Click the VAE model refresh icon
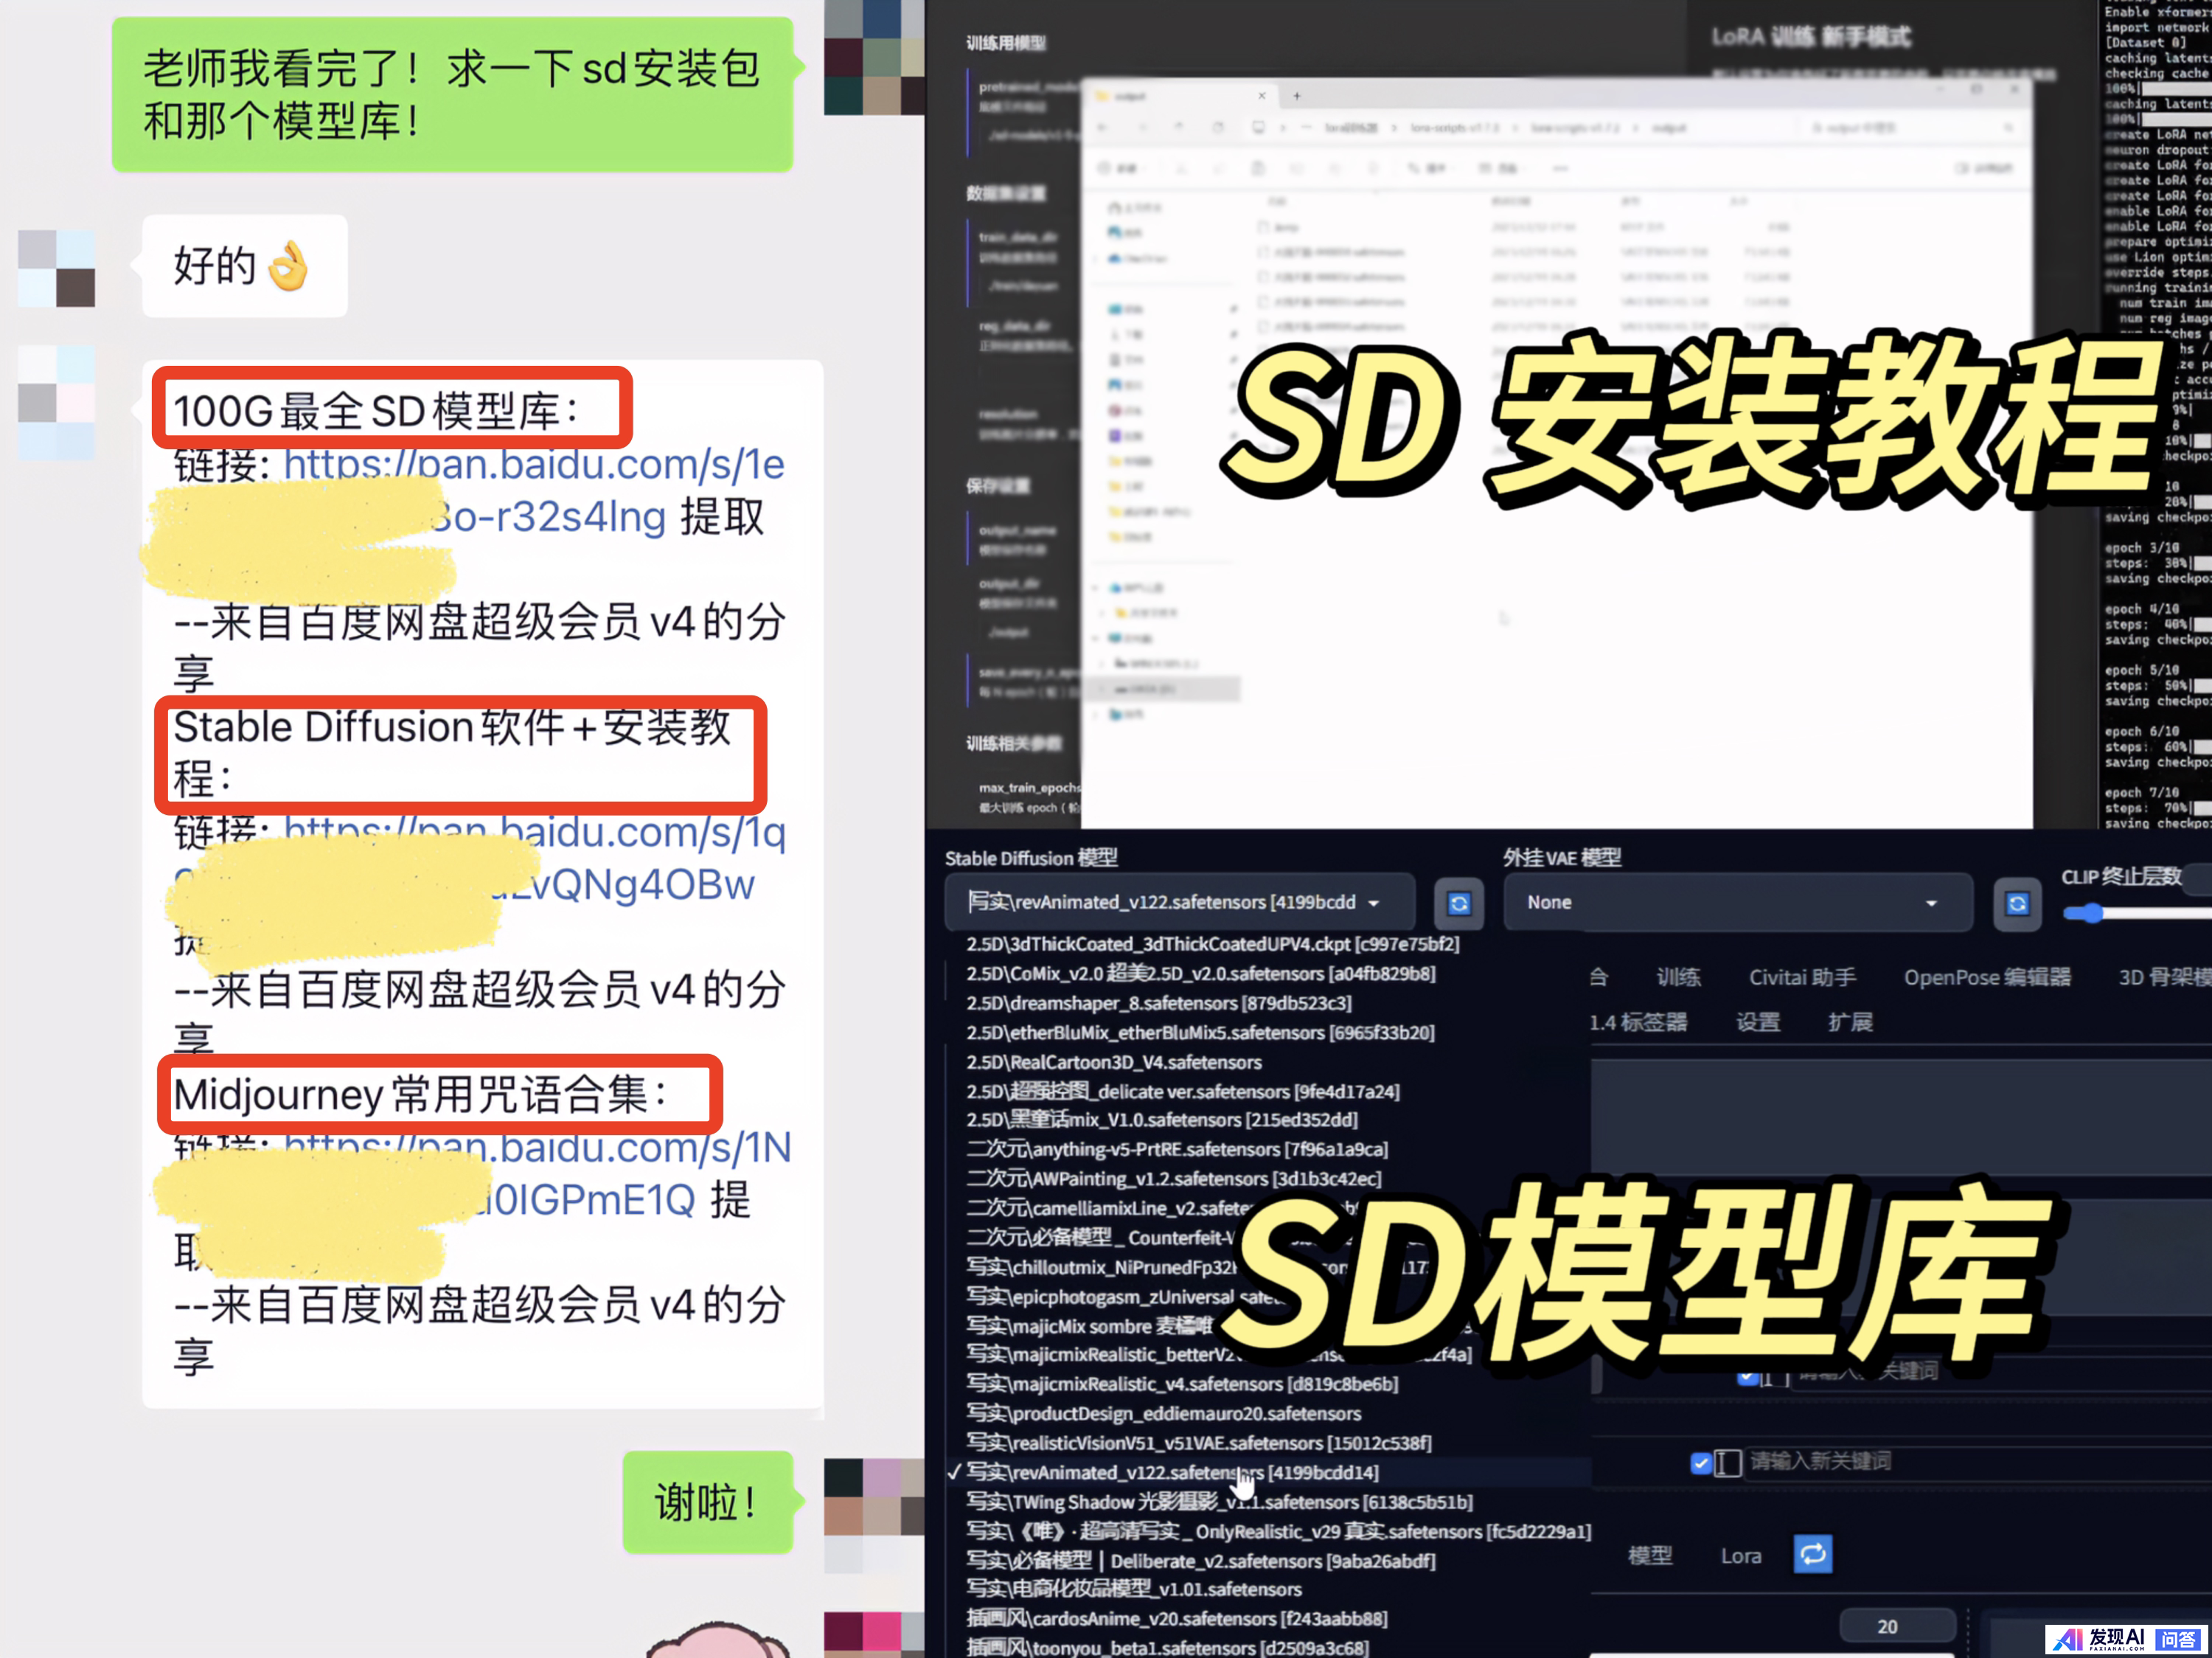The image size is (2212, 1658). (x=2017, y=904)
